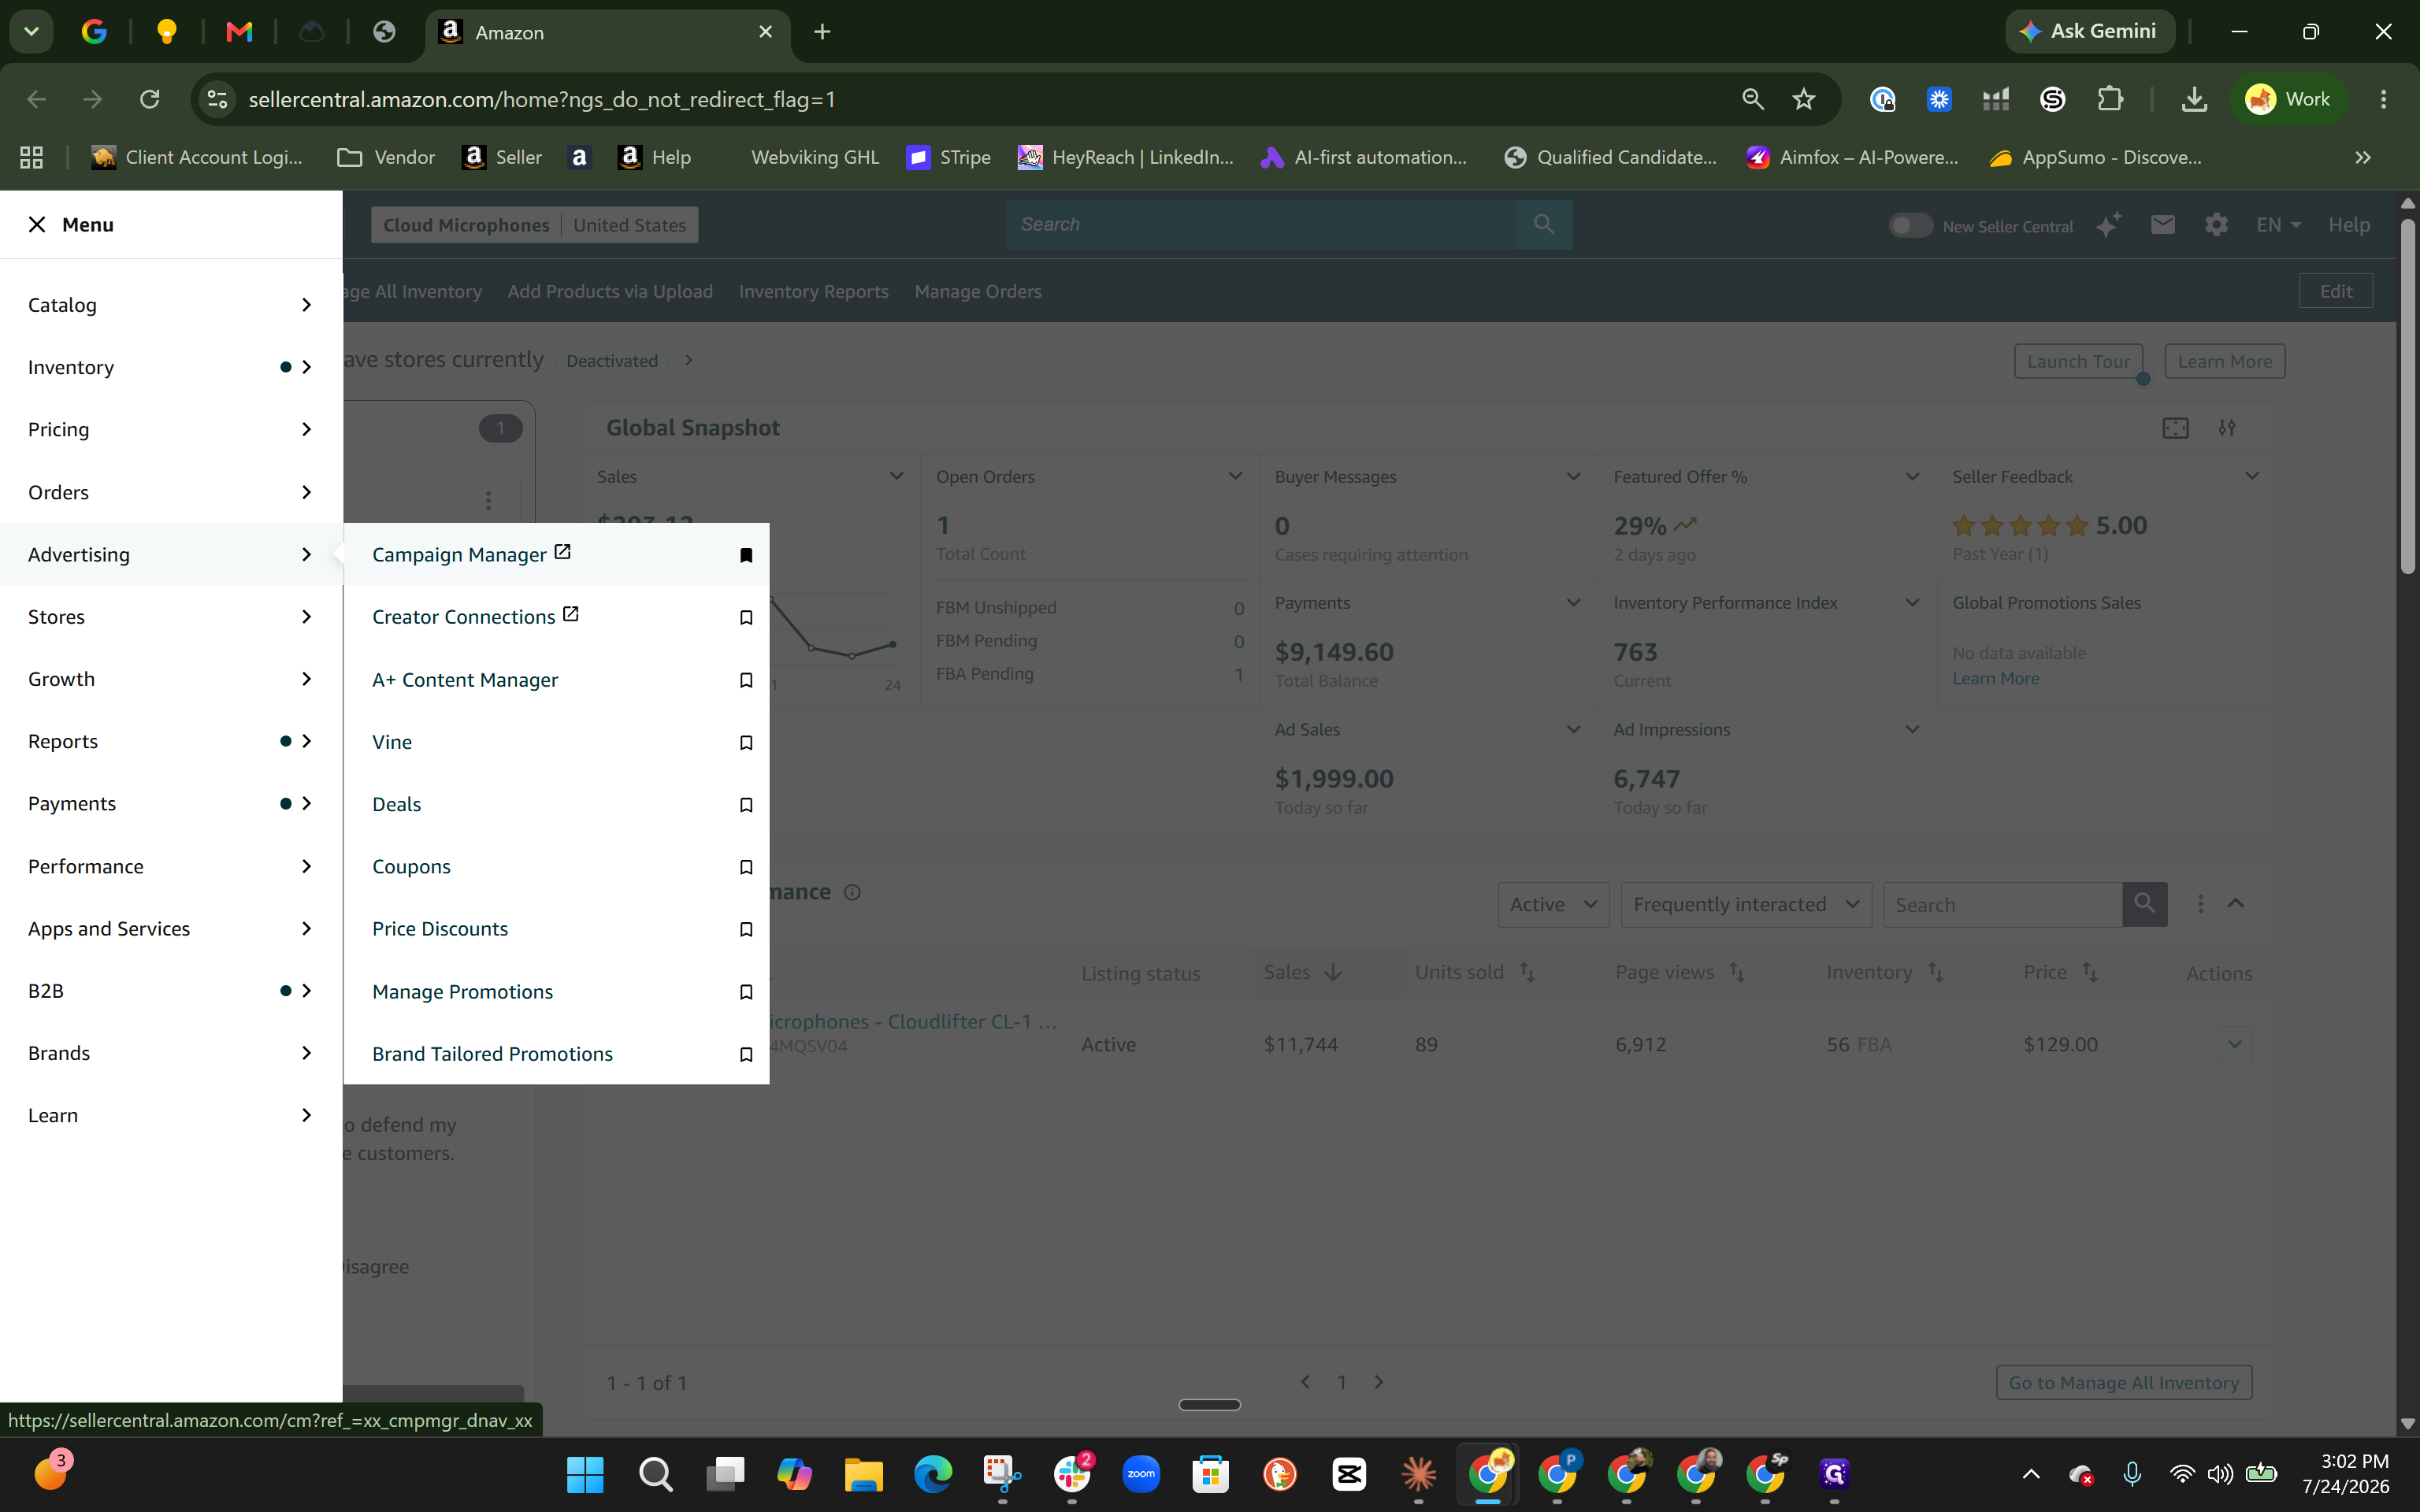The width and height of the screenshot is (2420, 1512).
Task: Expand the Orders menu section
Action: [171, 492]
